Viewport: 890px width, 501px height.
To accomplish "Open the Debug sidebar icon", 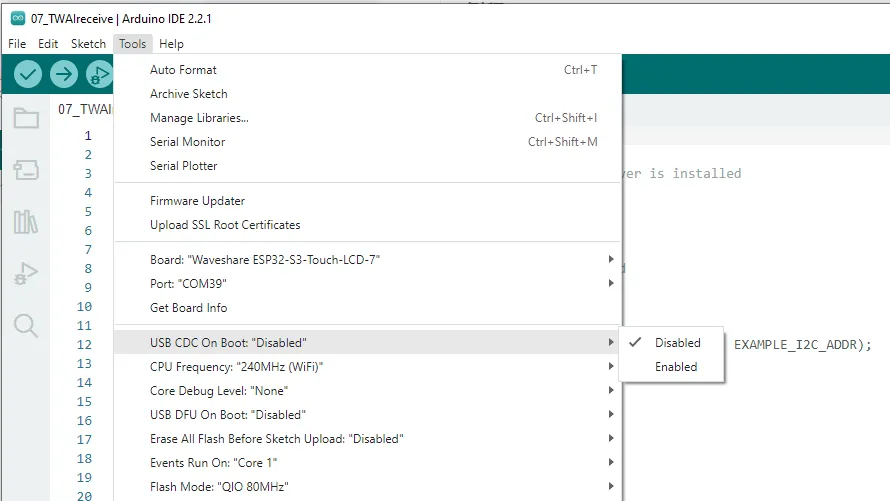I will pyautogui.click(x=26, y=274).
